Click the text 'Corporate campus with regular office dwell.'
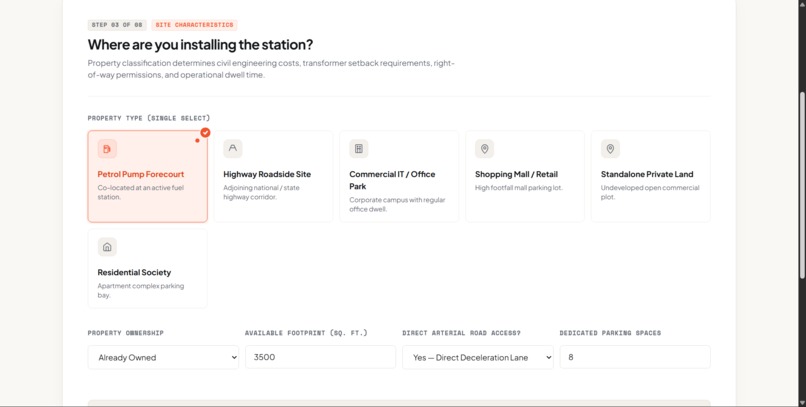The width and height of the screenshot is (806, 407). [x=397, y=205]
